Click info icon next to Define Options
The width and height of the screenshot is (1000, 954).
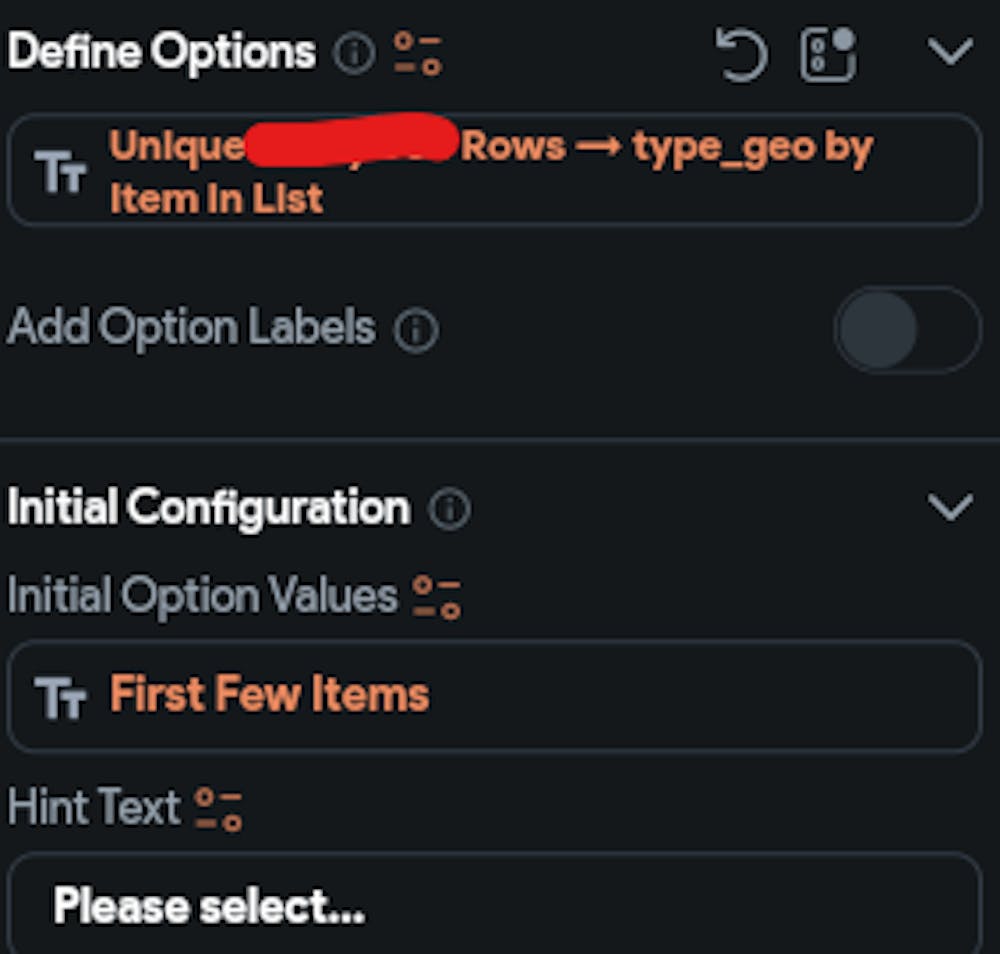pos(353,54)
